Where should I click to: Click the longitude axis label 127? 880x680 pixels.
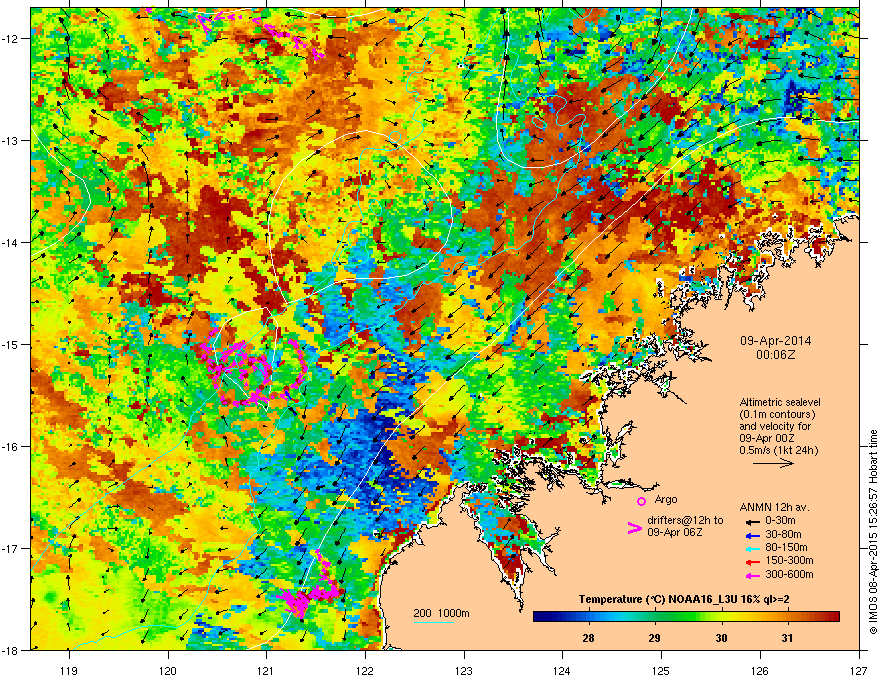859,670
